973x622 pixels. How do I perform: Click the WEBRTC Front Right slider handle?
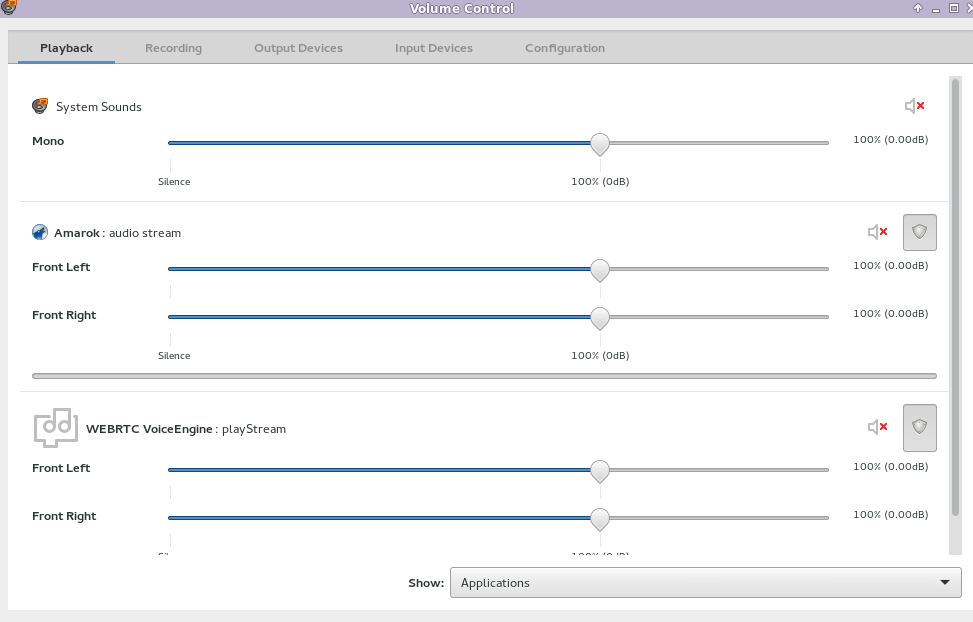[x=600, y=518]
